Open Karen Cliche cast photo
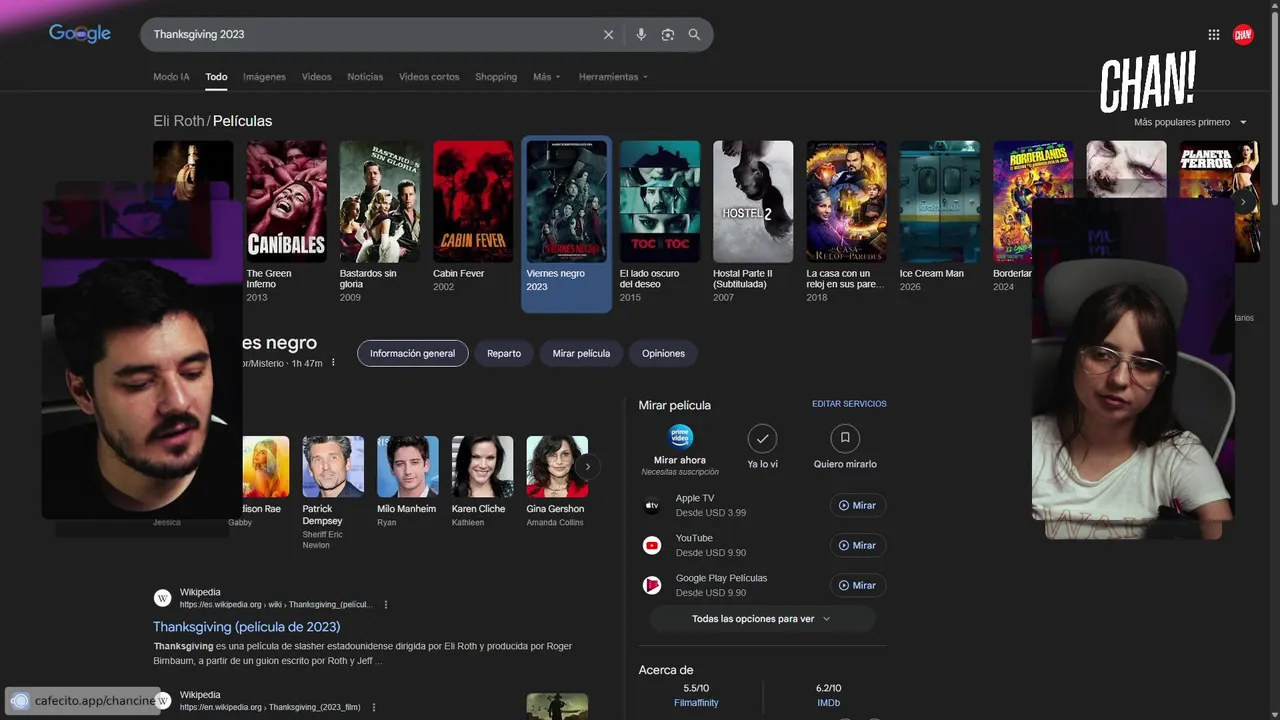This screenshot has width=1280, height=720. coord(482,466)
